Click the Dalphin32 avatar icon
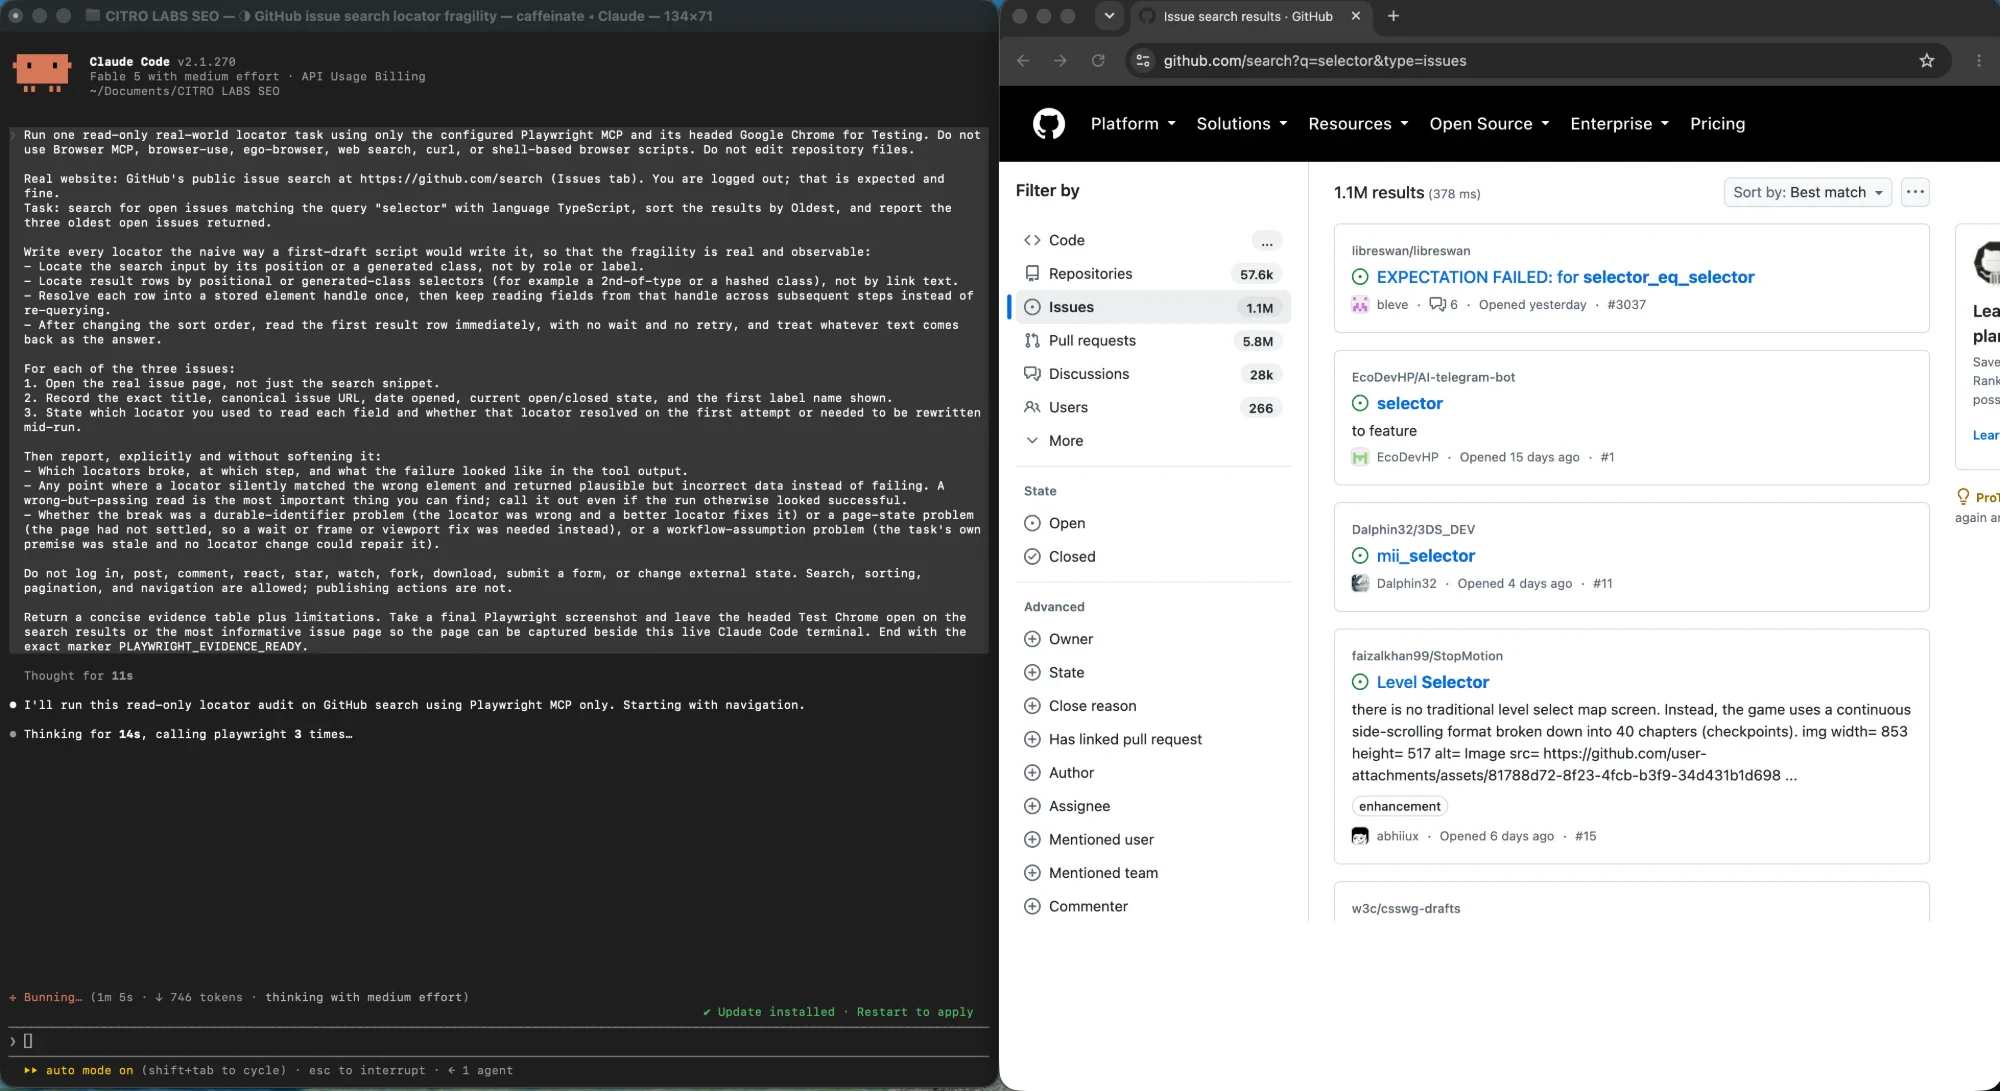The image size is (2000, 1091). (x=1360, y=584)
